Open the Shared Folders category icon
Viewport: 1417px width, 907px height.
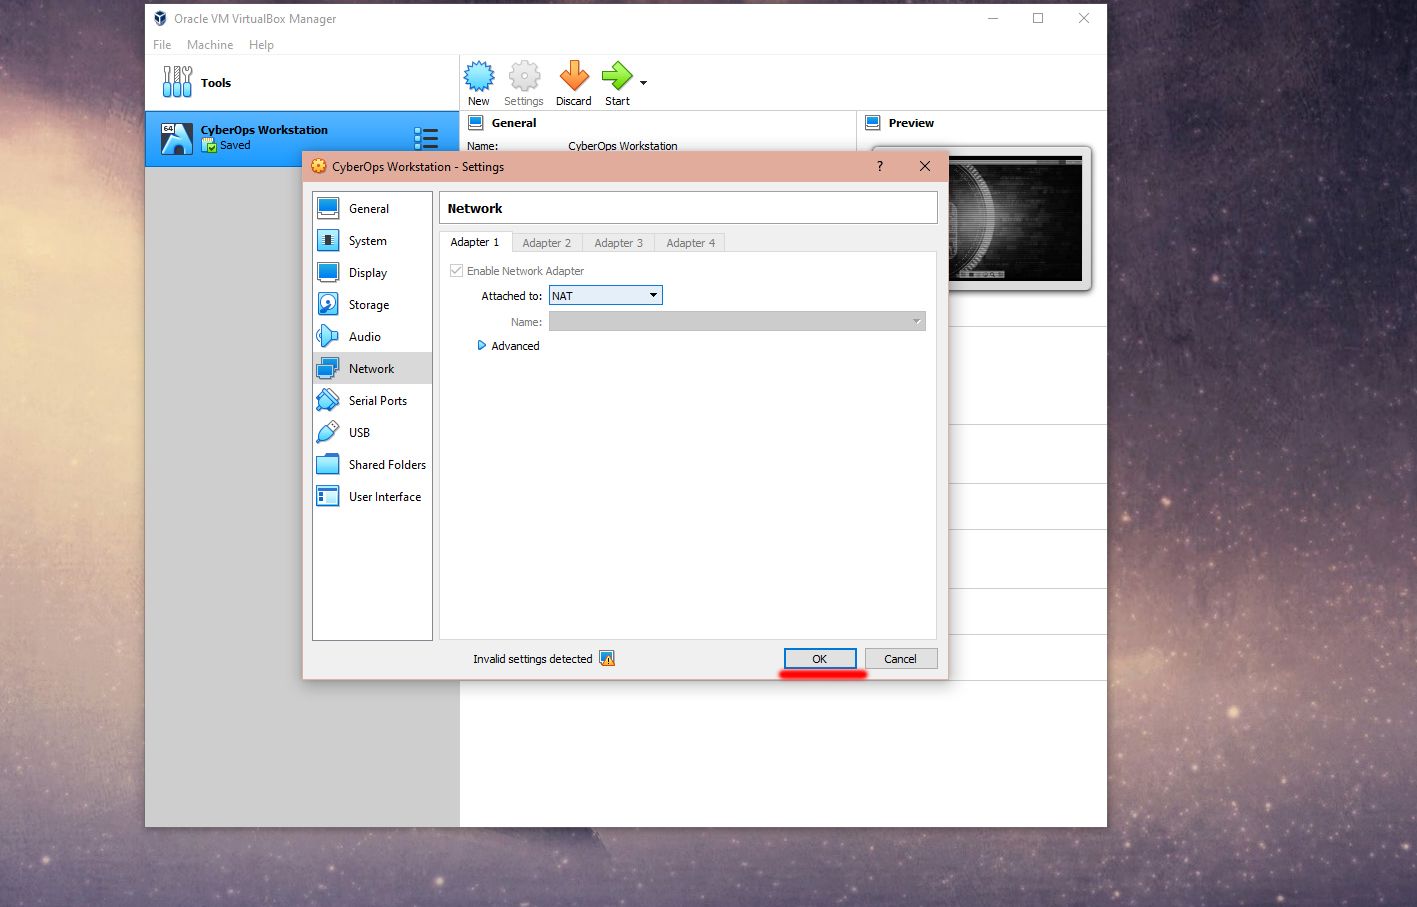tap(328, 464)
